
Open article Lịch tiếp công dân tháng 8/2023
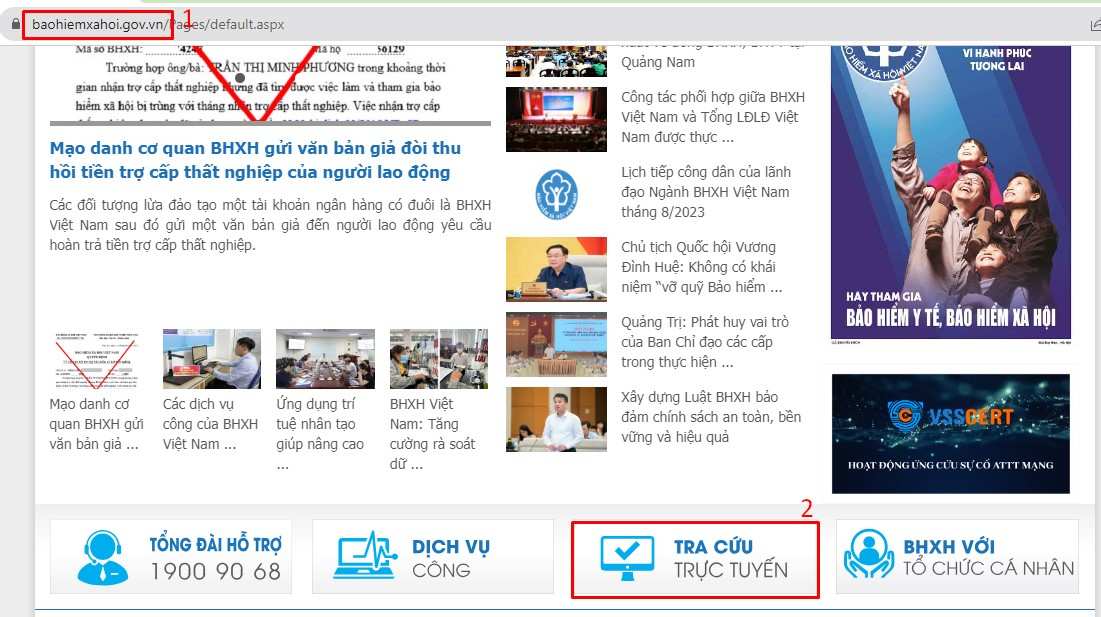point(706,192)
